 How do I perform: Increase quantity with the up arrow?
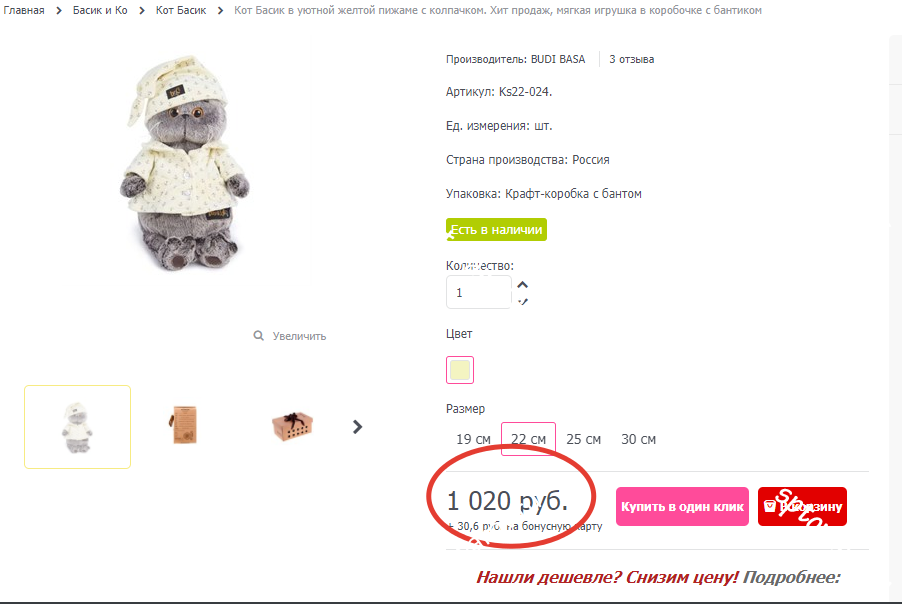(x=522, y=285)
